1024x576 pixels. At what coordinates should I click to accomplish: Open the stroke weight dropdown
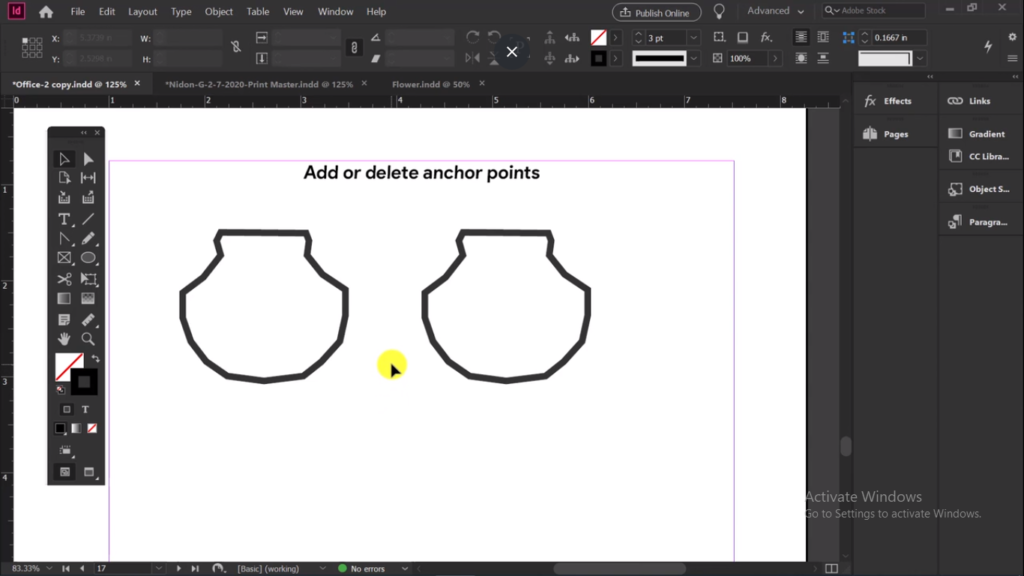click(x=694, y=38)
